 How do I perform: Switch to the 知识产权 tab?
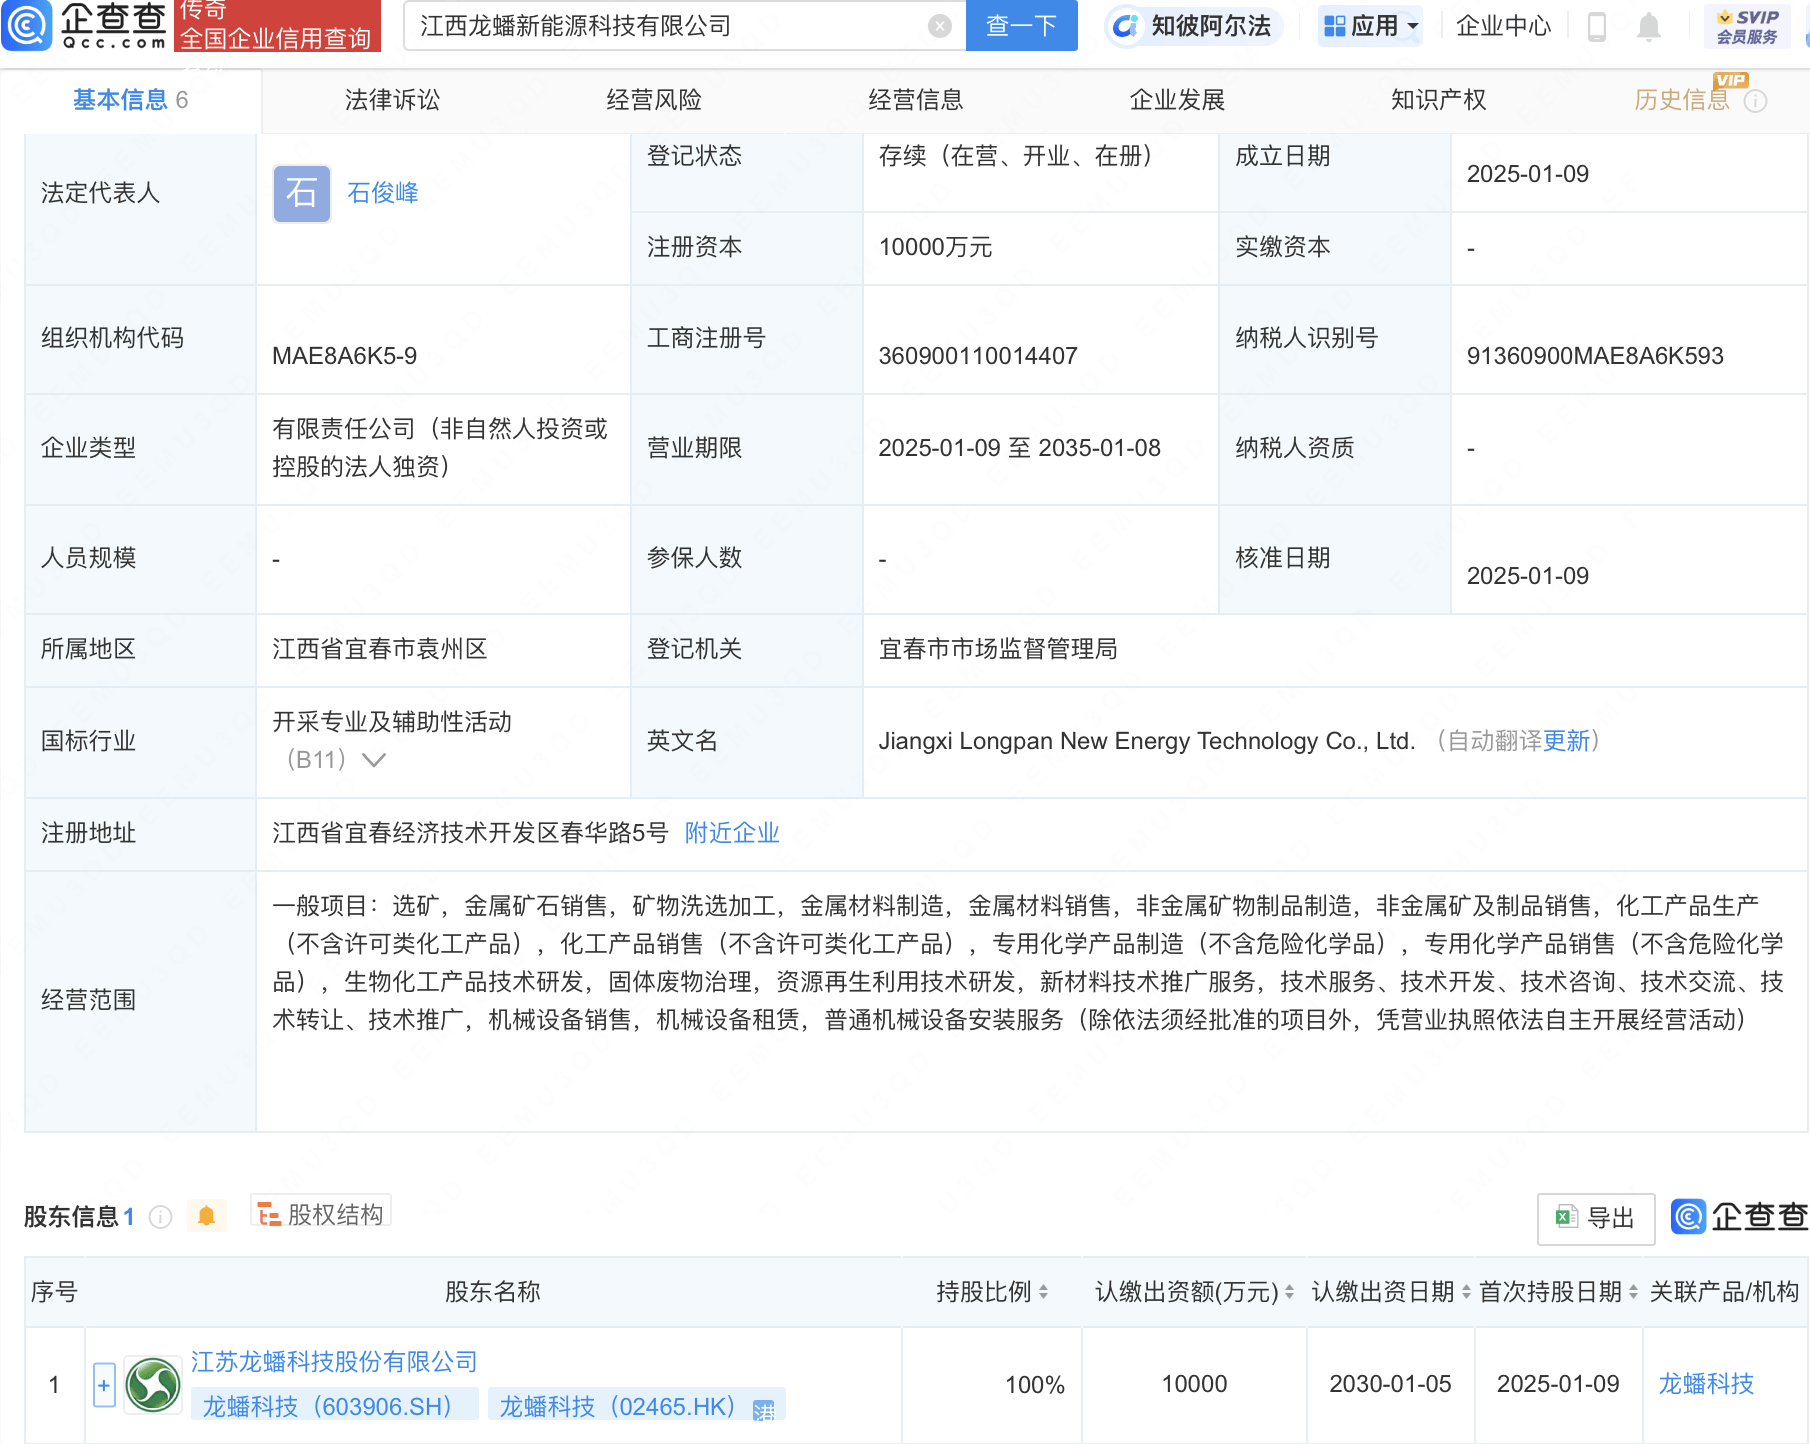pos(1437,99)
